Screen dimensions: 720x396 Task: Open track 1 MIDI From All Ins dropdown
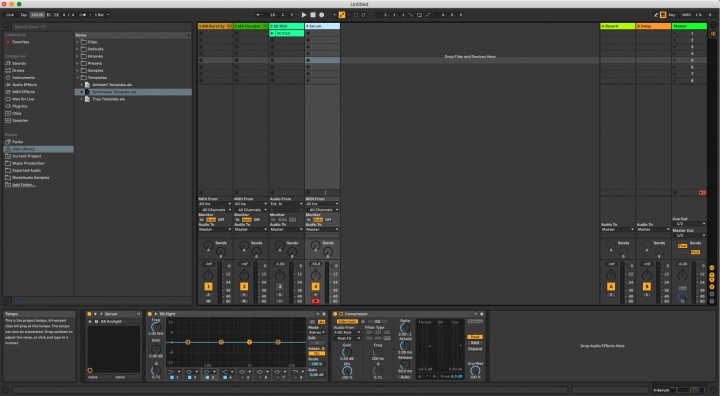tap(215, 204)
